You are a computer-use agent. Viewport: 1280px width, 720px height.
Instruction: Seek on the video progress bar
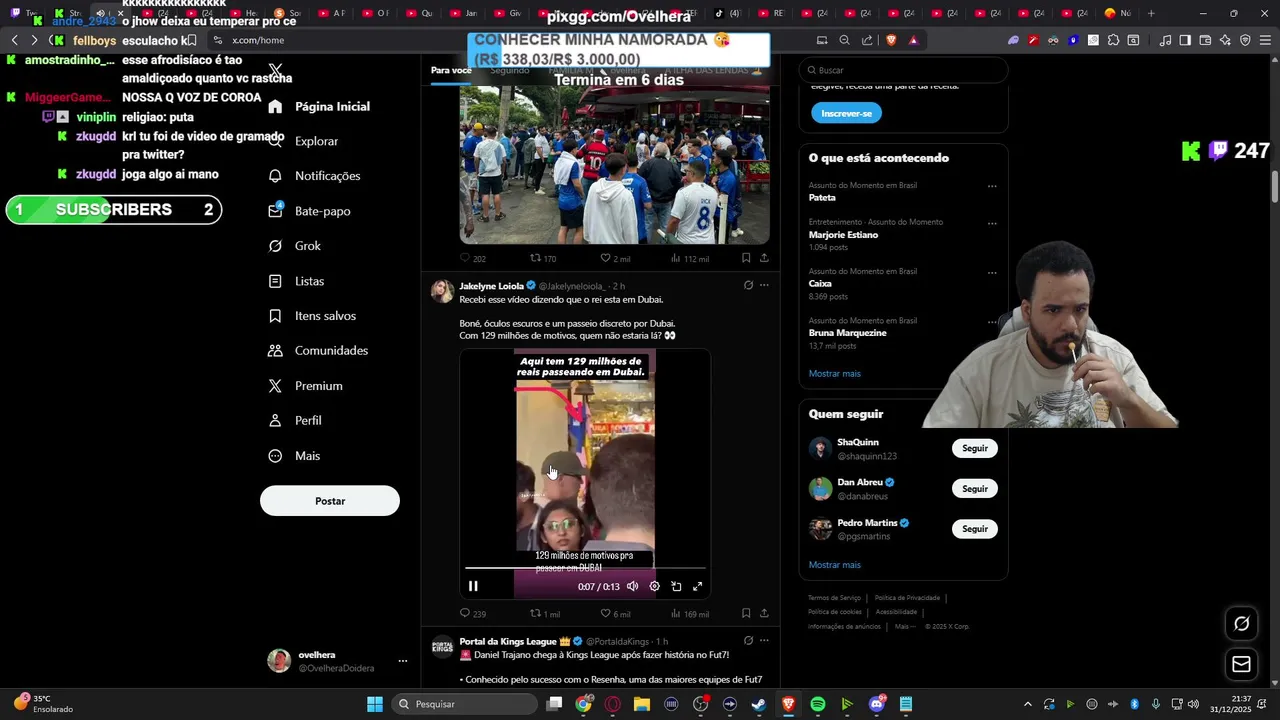pos(585,568)
